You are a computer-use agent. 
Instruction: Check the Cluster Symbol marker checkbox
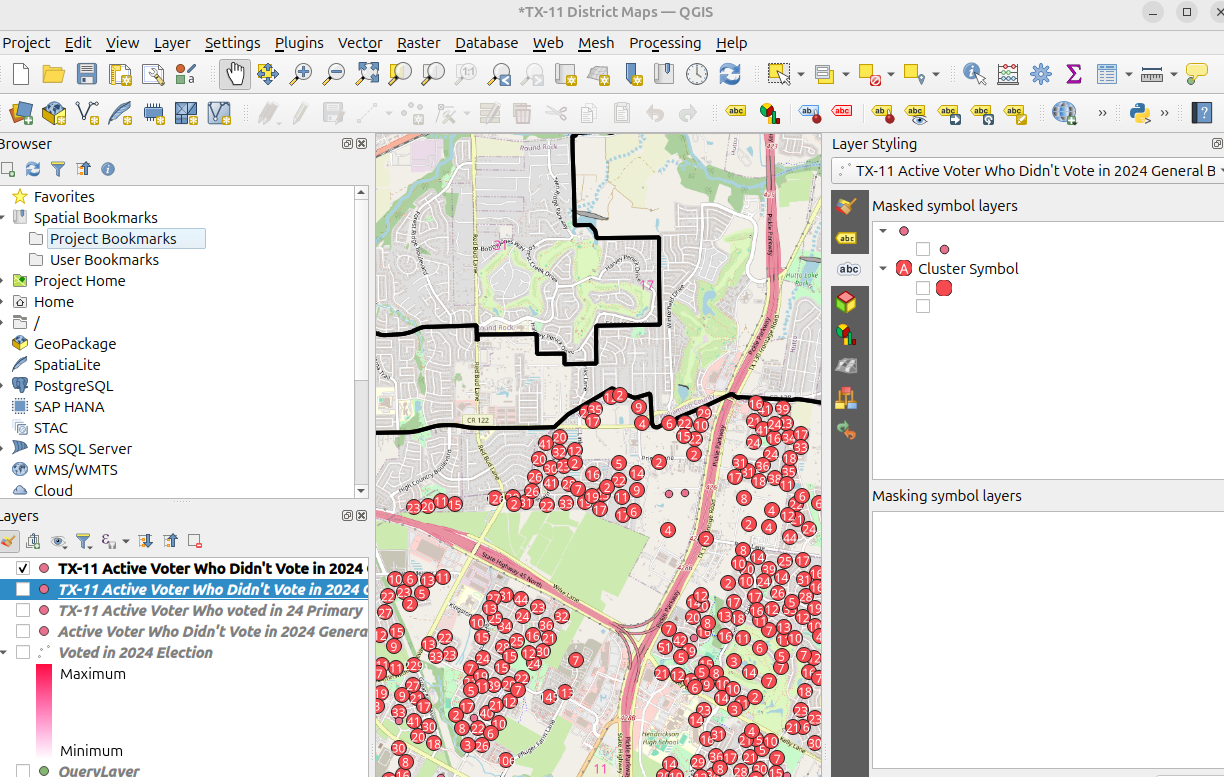923,288
